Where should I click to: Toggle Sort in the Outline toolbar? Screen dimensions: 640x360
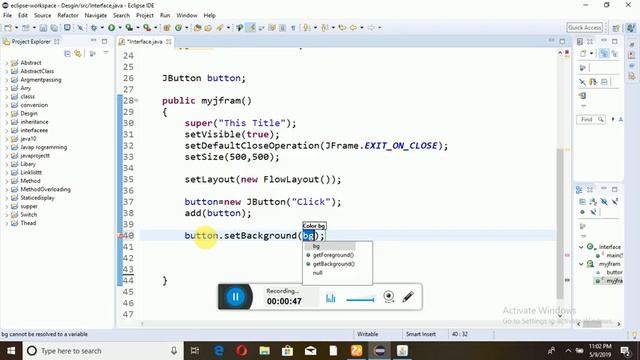click(593, 202)
